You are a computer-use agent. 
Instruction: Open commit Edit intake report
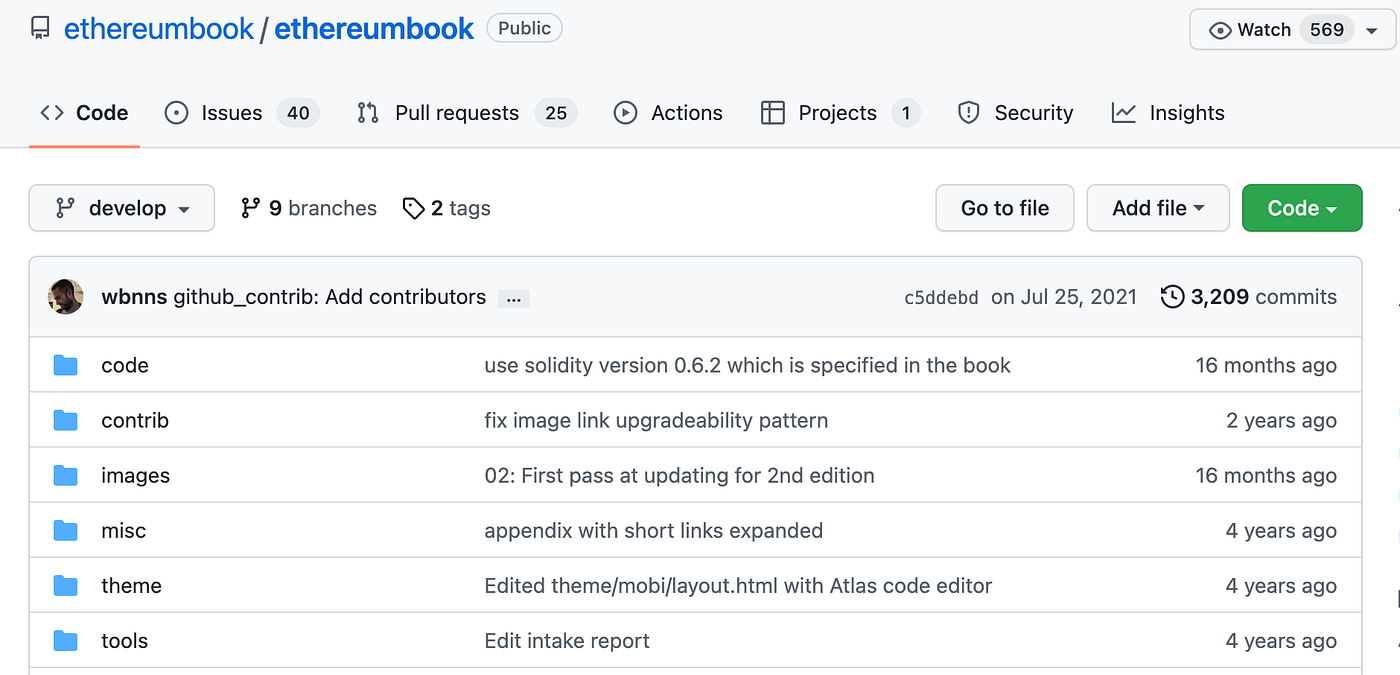[x=567, y=641]
